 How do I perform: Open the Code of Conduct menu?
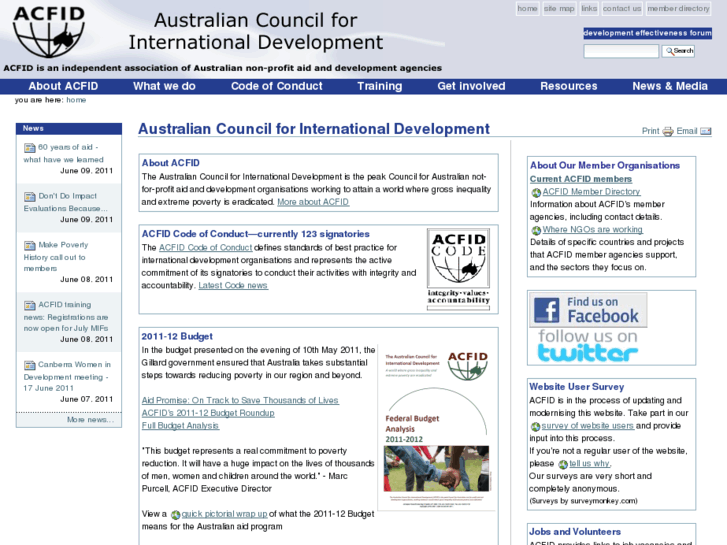click(x=277, y=86)
